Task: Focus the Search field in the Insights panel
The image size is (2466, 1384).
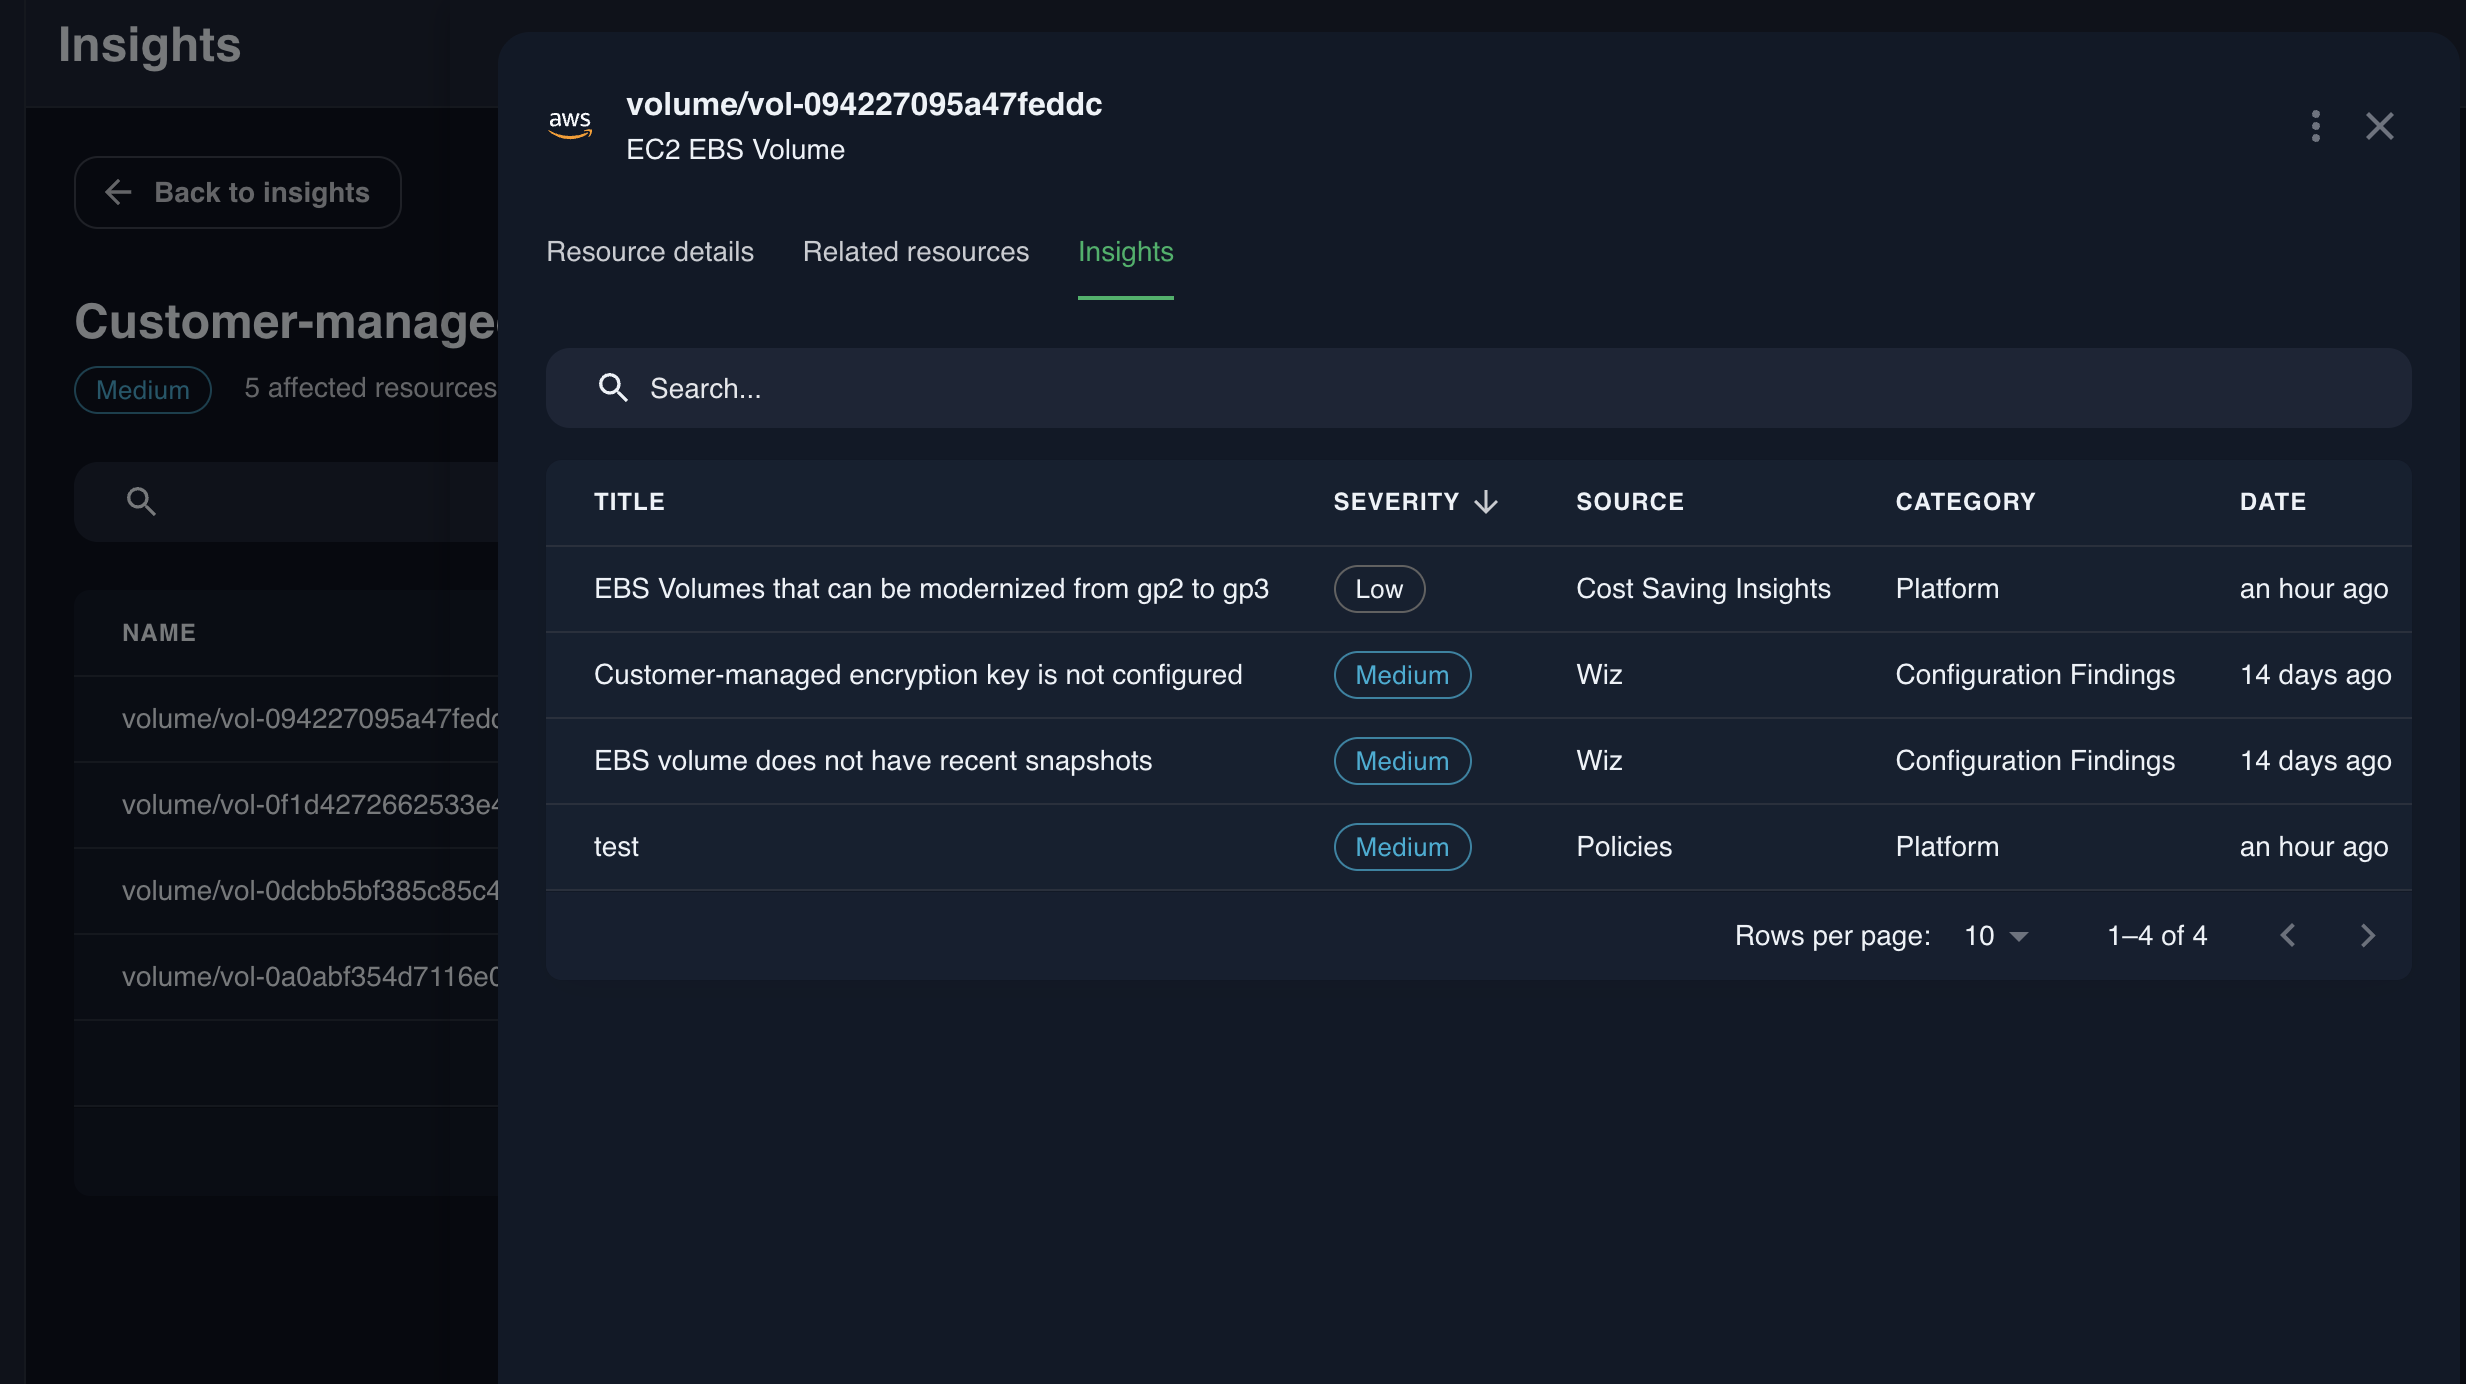Action: tap(1479, 388)
